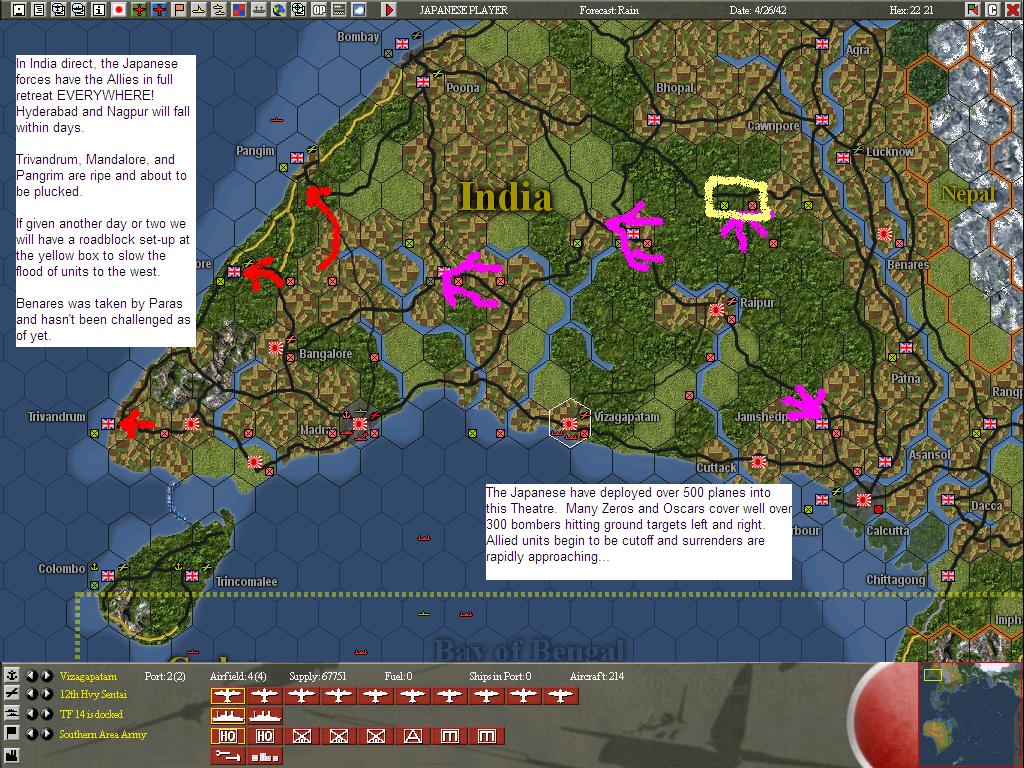
Task: Click the cloud weather toolbar icon
Action: click(359, 10)
